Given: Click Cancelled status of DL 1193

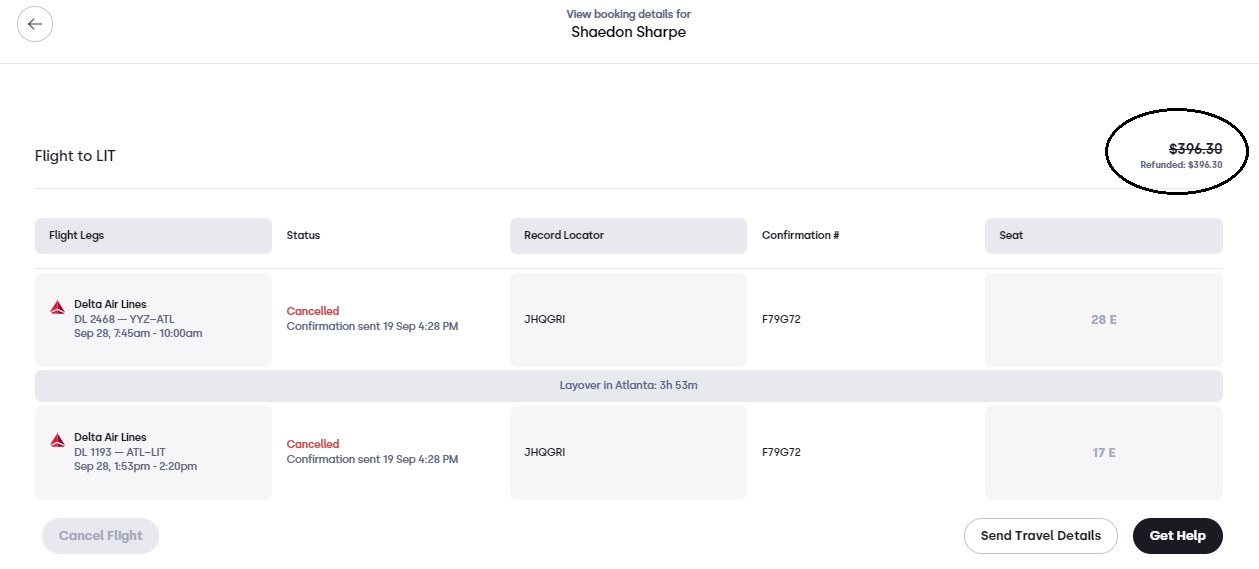Looking at the screenshot, I should (x=313, y=444).
